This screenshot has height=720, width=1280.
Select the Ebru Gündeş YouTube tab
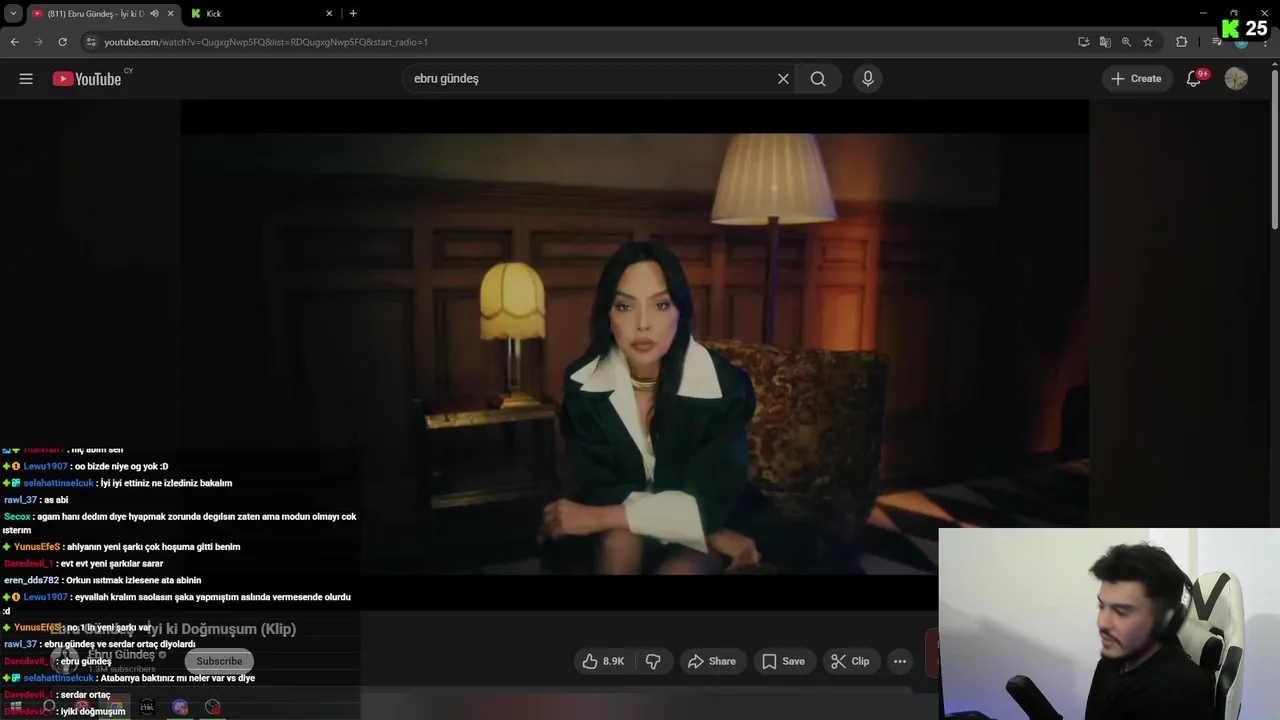[x=95, y=13]
